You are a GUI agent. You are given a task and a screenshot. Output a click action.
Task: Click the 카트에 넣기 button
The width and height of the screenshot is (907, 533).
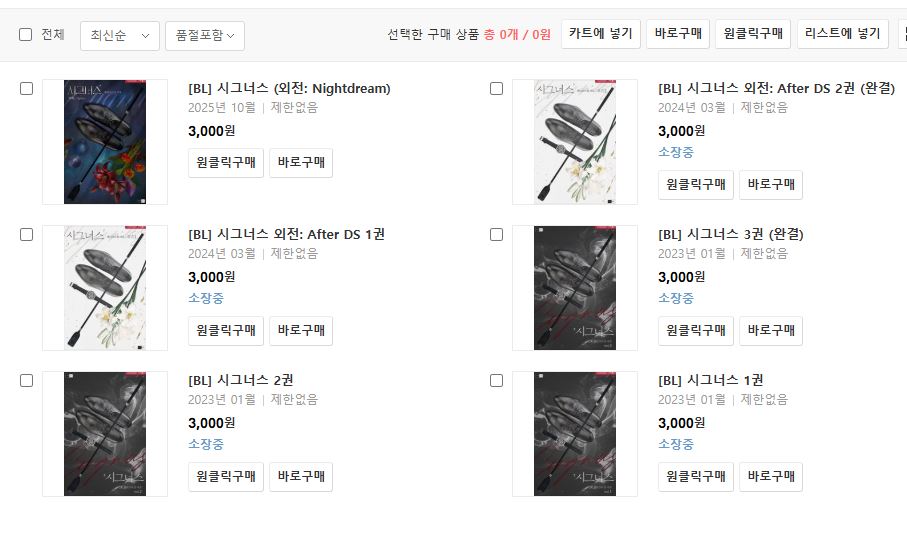pos(600,34)
